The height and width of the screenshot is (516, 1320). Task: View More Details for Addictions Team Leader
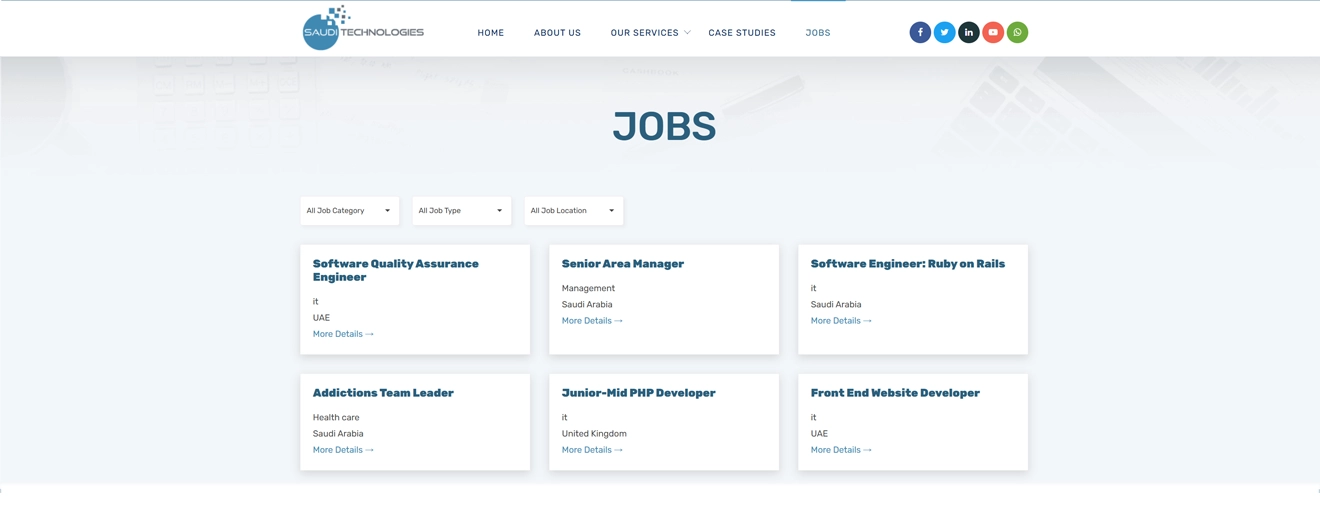click(343, 450)
